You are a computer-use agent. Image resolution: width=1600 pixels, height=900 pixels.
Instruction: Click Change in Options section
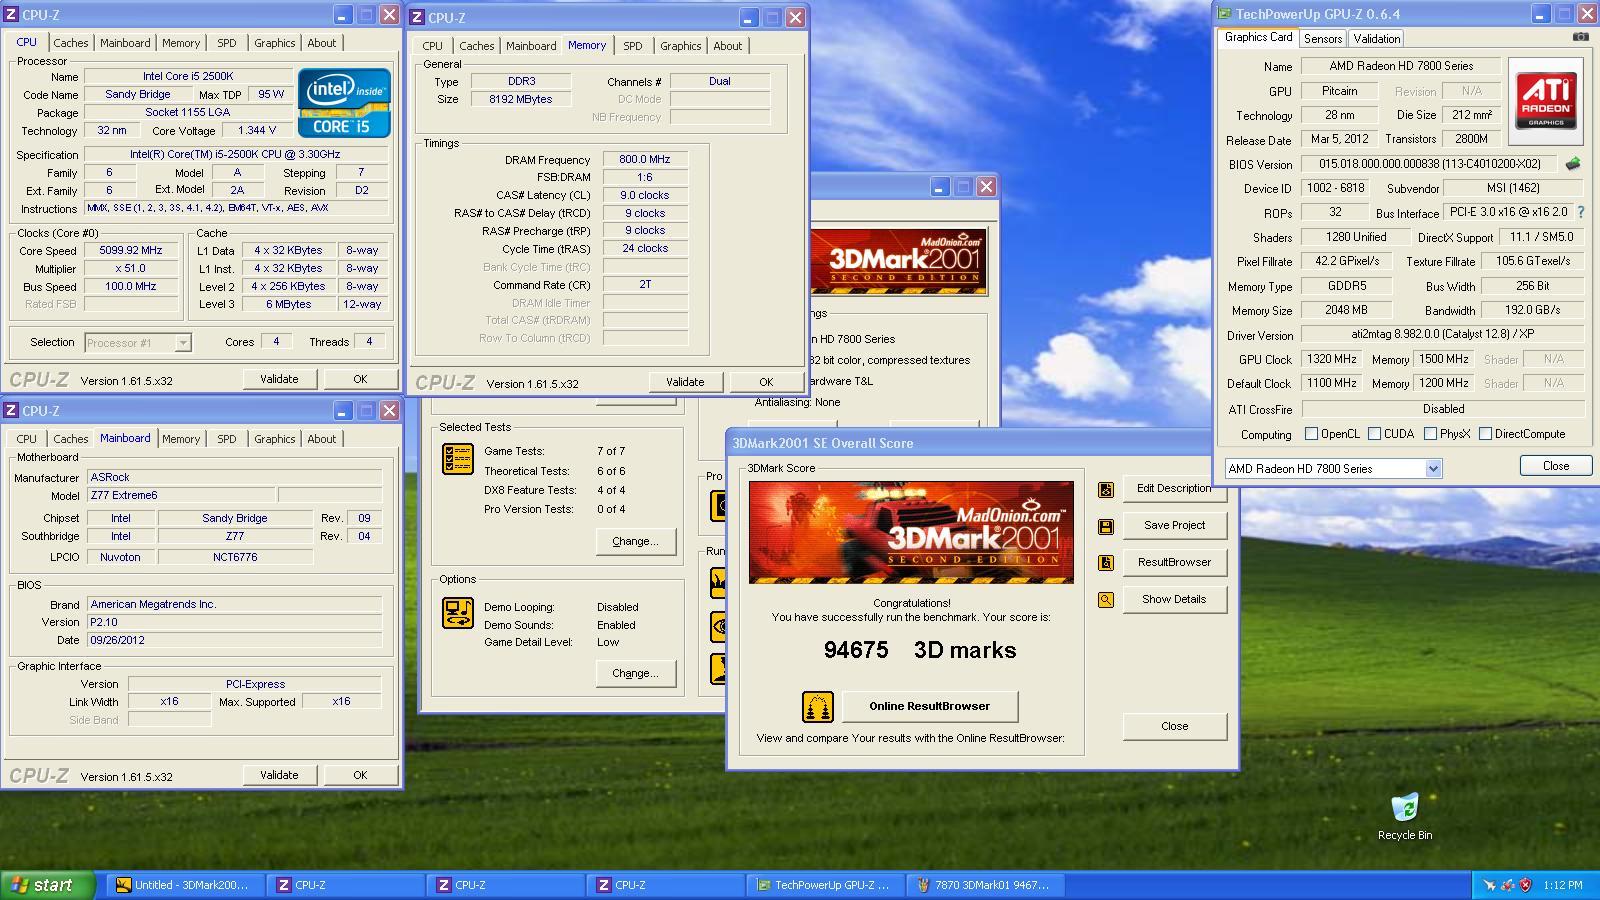coord(635,674)
